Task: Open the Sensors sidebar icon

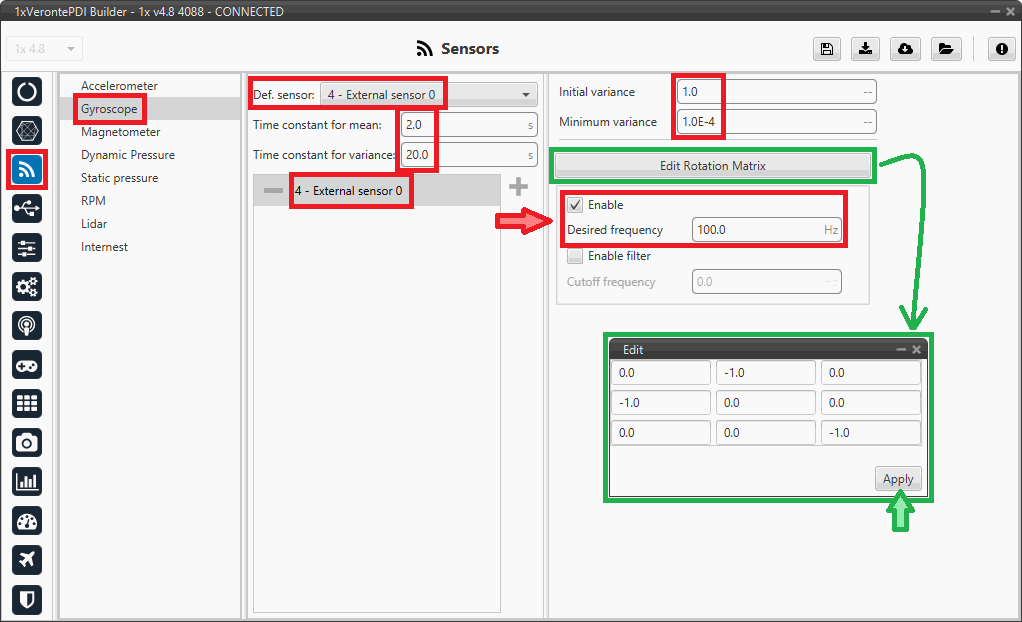Action: point(27,169)
